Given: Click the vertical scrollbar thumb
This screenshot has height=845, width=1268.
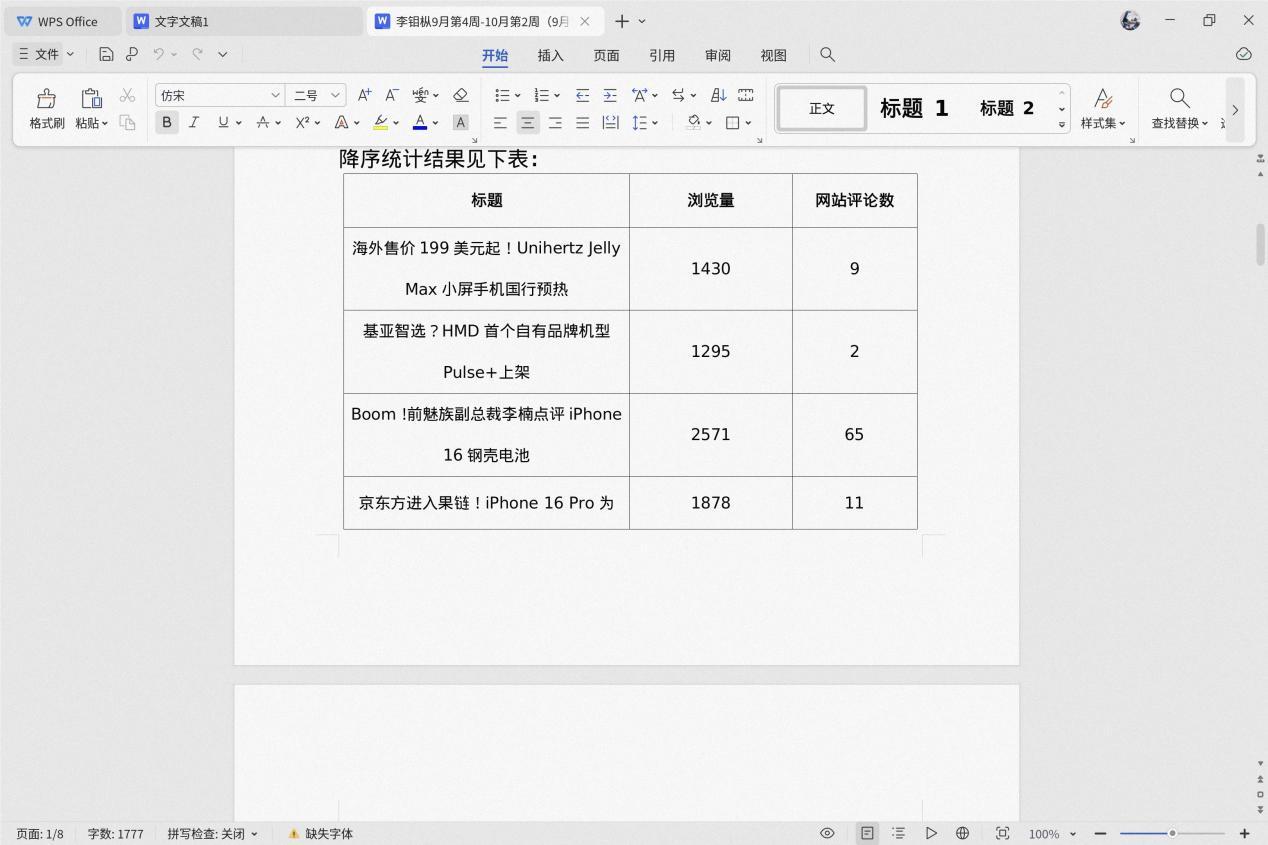Looking at the screenshot, I should [x=1261, y=244].
